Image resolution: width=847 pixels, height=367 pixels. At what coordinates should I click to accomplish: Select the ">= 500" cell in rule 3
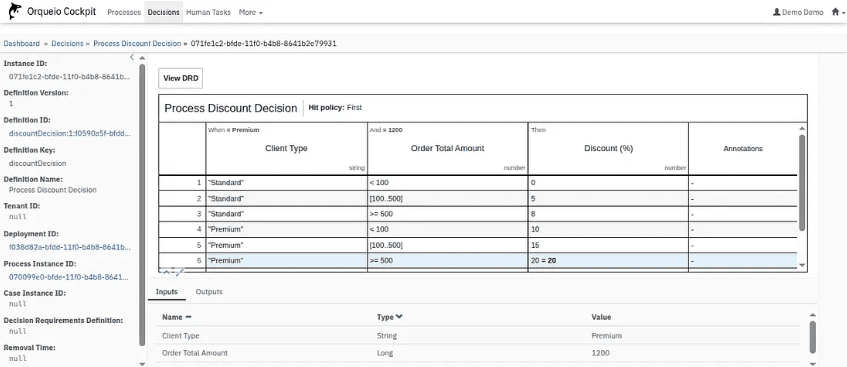coord(447,214)
